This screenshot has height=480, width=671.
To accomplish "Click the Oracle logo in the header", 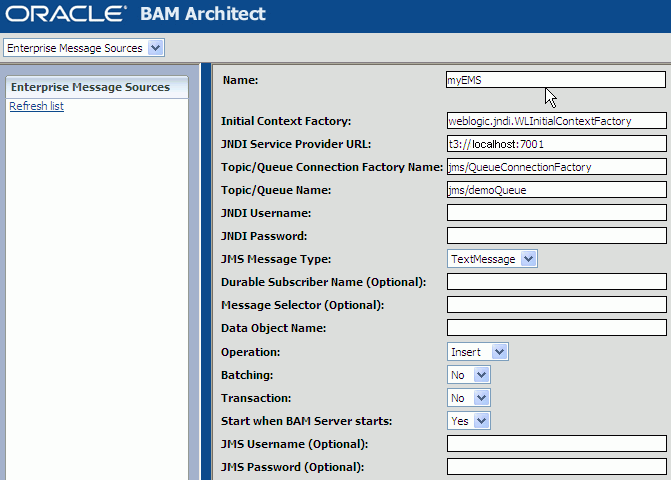I will coord(66,14).
